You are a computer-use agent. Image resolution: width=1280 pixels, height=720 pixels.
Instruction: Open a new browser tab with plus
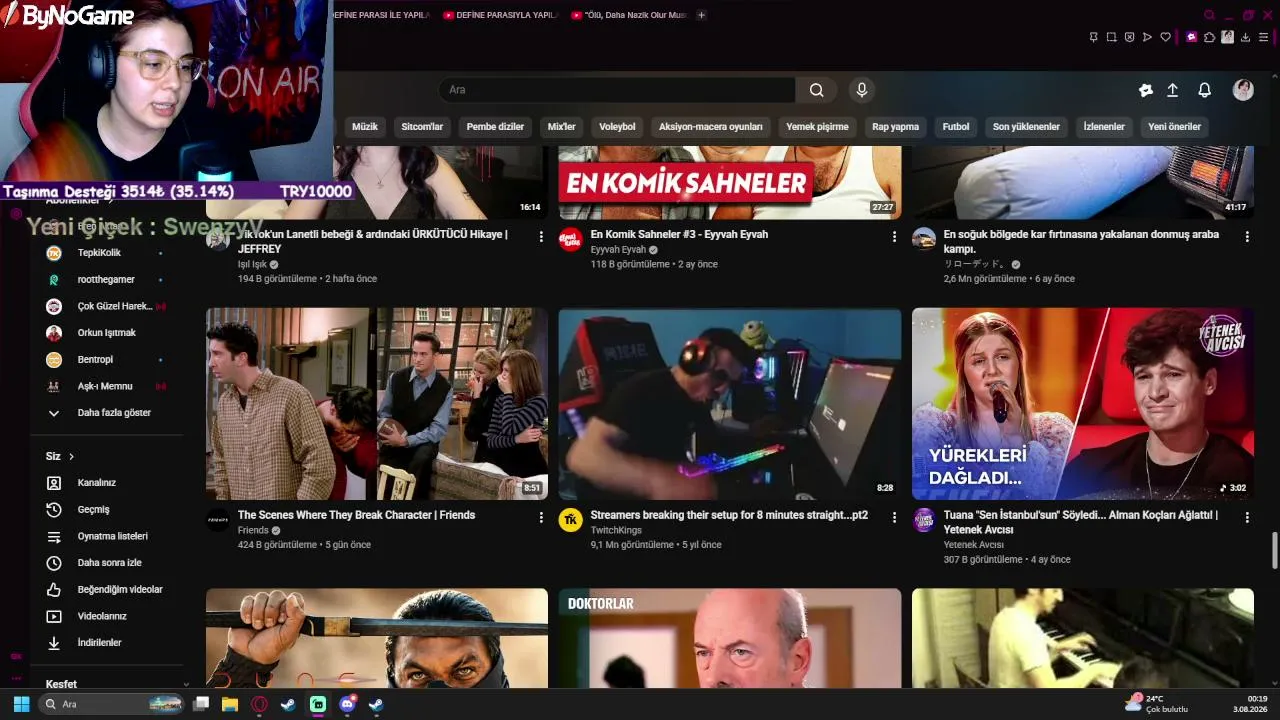[x=701, y=15]
